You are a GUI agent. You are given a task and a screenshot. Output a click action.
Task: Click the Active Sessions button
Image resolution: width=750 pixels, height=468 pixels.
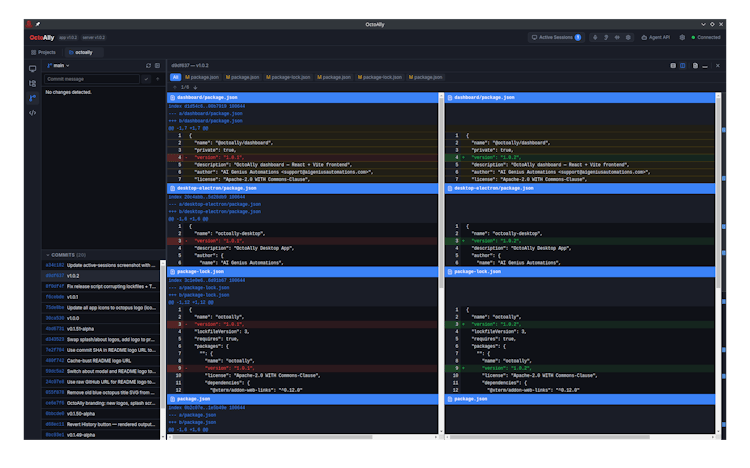click(x=555, y=37)
